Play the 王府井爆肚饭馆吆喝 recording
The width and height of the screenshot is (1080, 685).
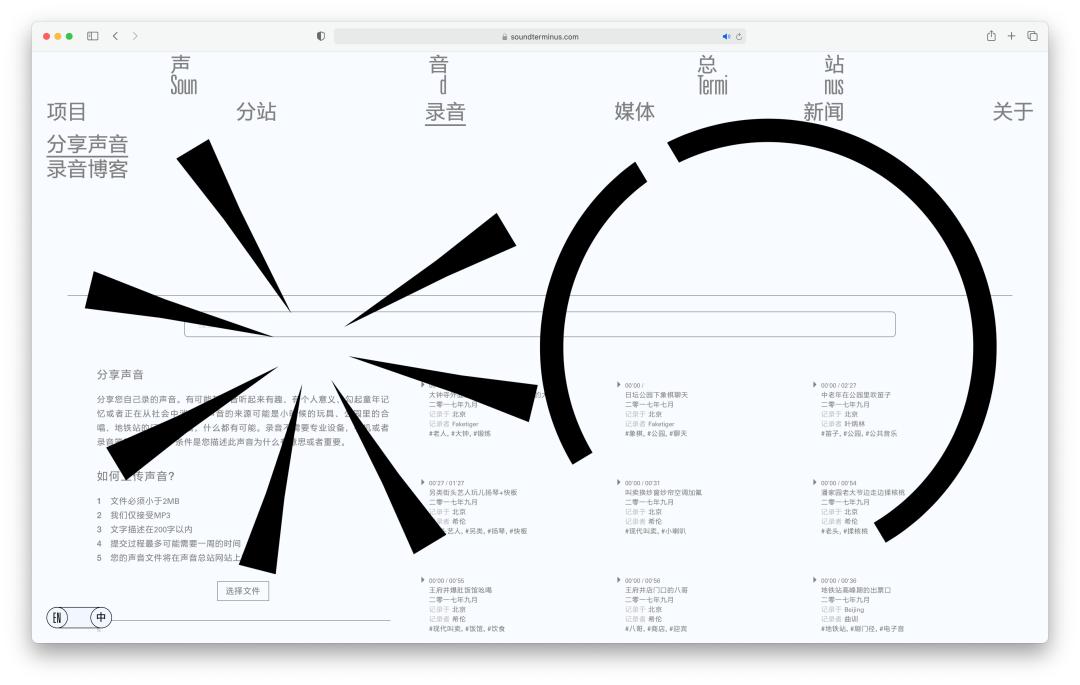click(423, 580)
